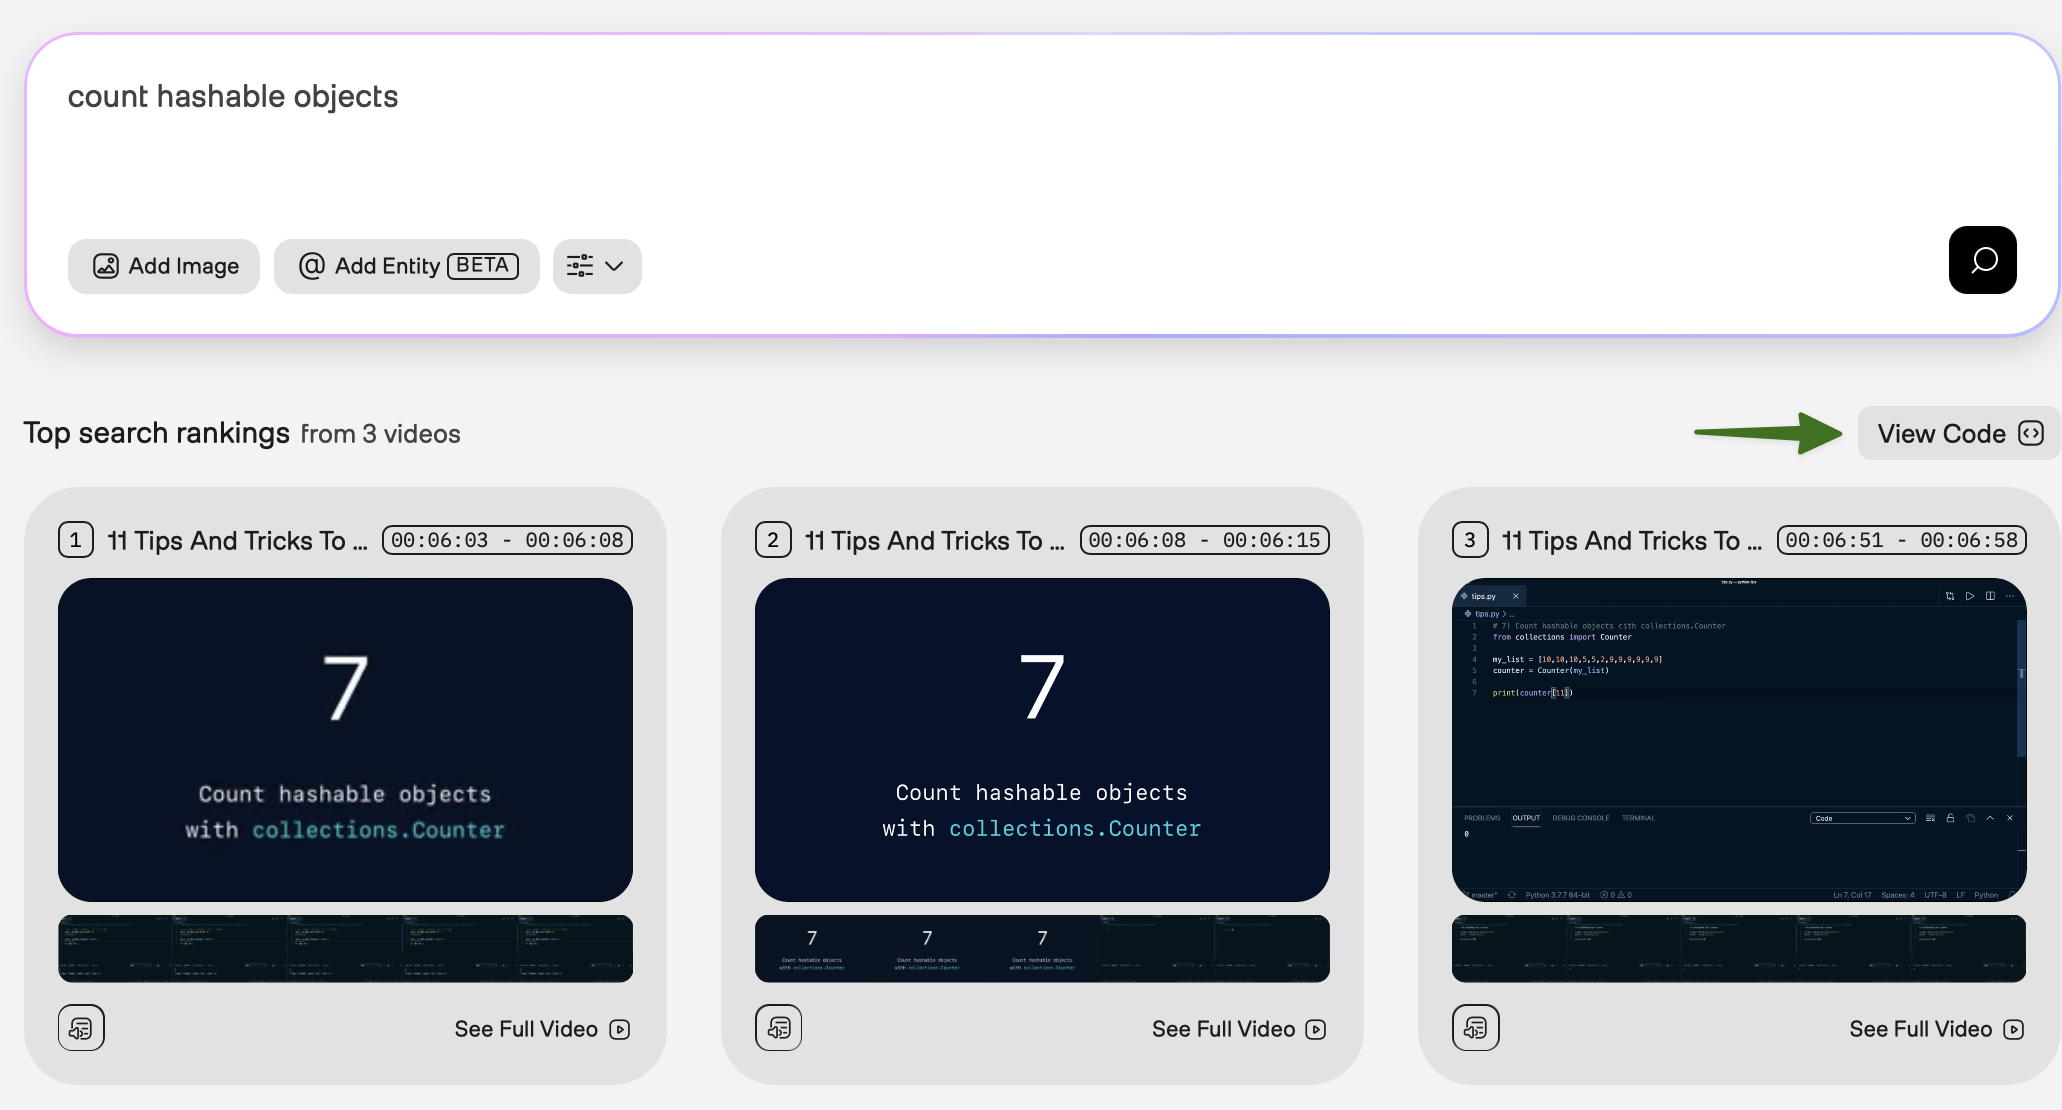Image resolution: width=2062 pixels, height=1110 pixels.
Task: Click the second result video thumbnail
Action: tap(1042, 739)
